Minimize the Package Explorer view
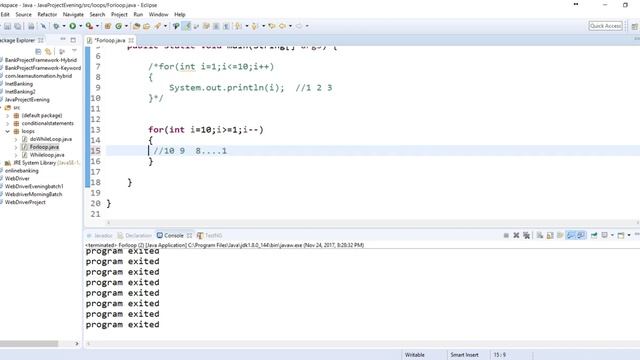Viewport: 640px width, 360px height. coord(62,40)
